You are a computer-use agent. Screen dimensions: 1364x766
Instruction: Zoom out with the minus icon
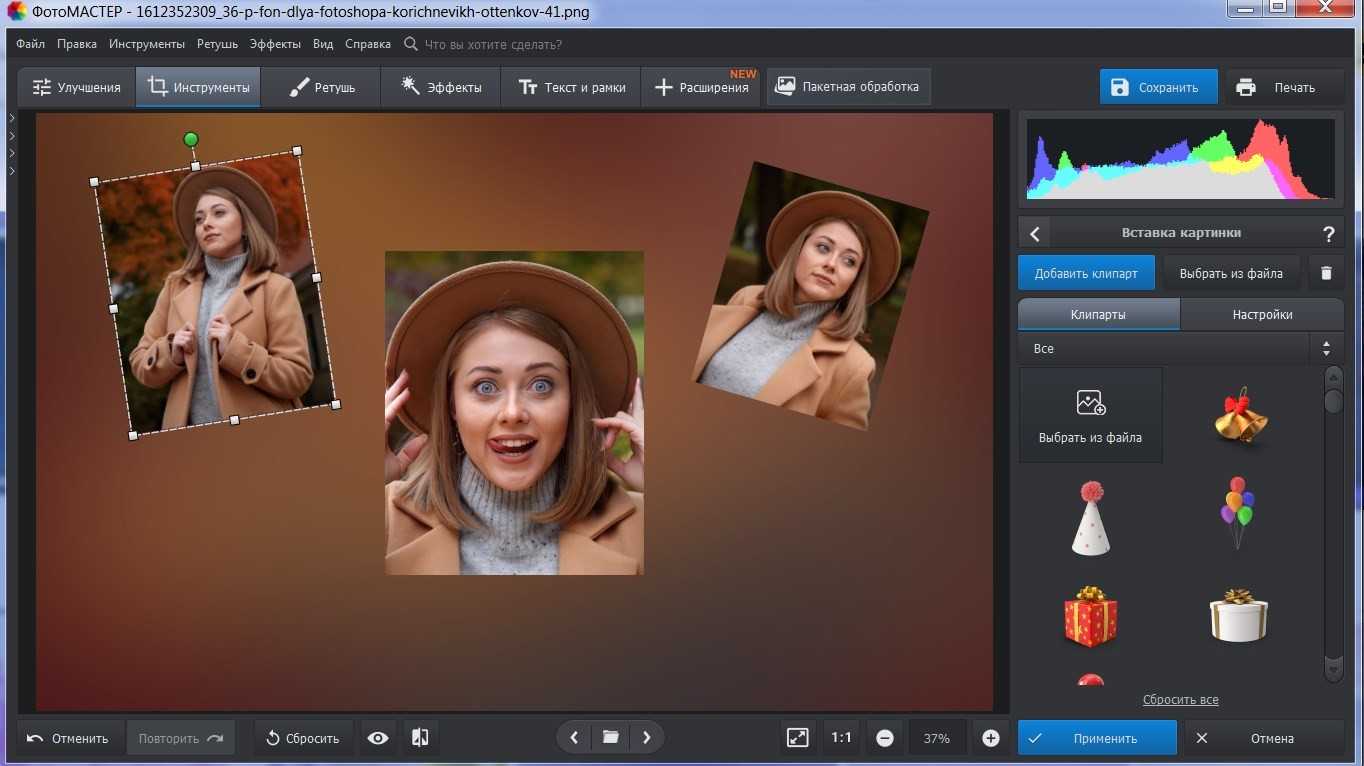884,738
